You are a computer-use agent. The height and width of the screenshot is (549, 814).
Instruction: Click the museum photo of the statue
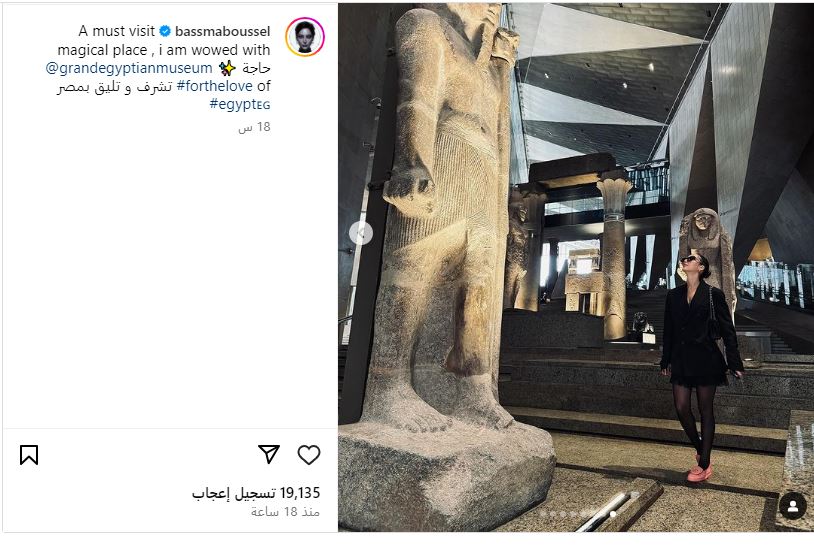(576, 267)
